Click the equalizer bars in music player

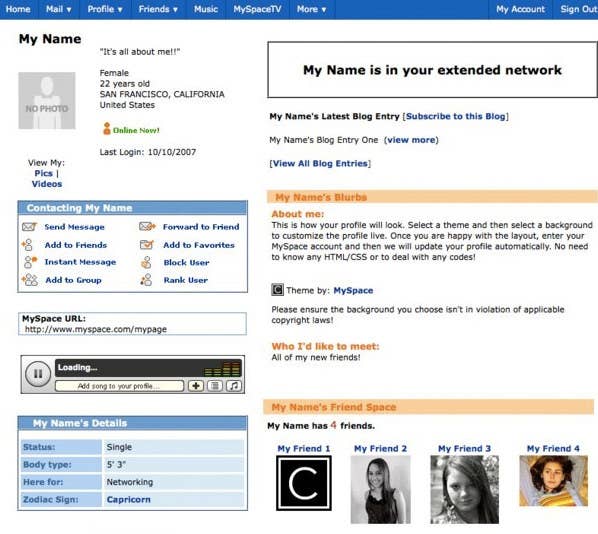(x=222, y=369)
